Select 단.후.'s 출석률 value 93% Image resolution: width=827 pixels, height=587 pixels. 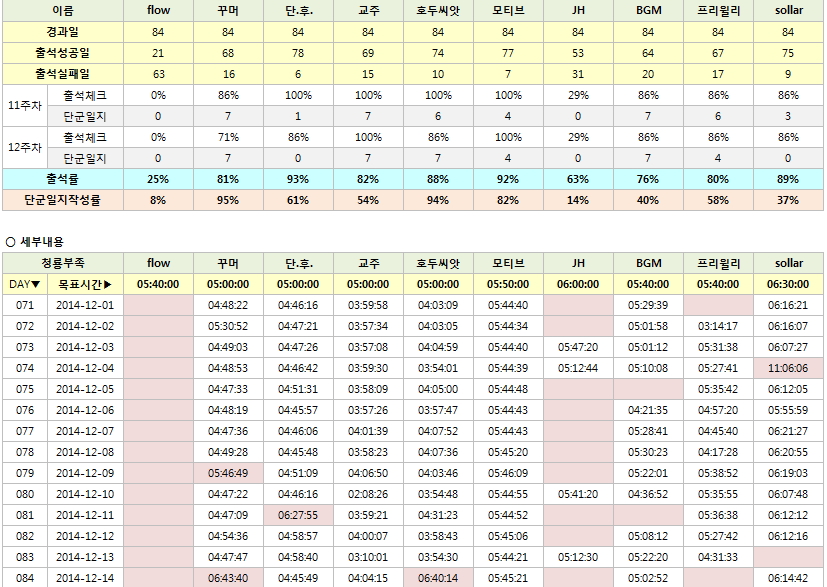click(298, 179)
